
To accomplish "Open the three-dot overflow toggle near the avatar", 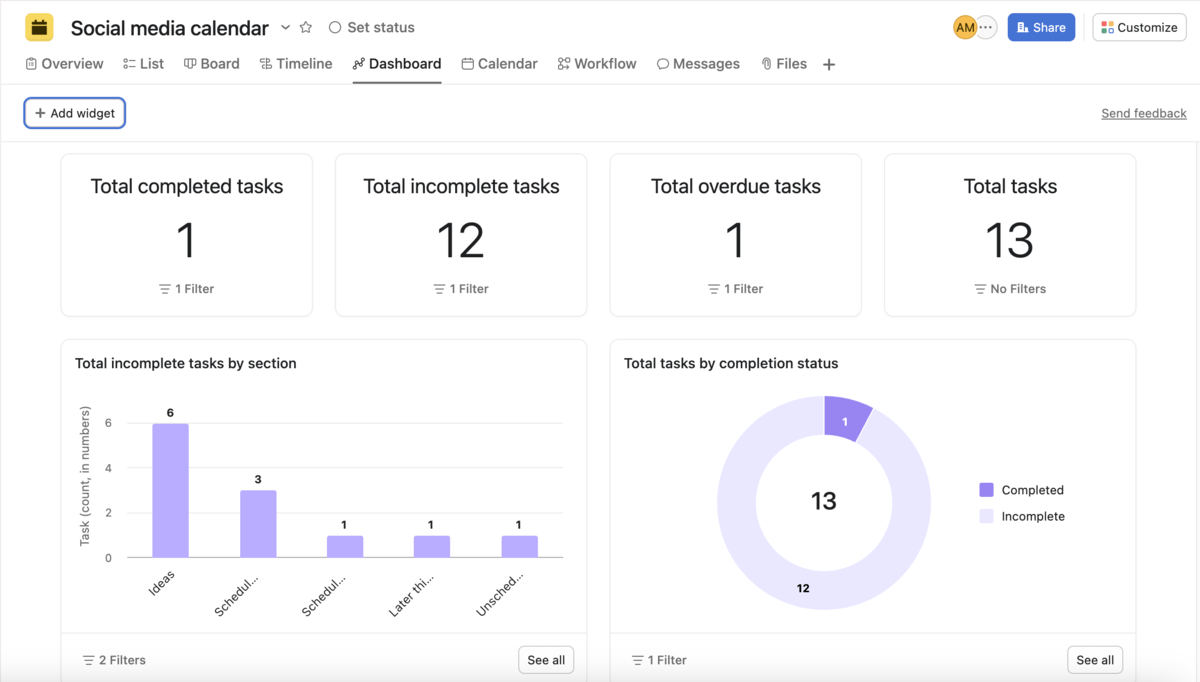I will (x=987, y=27).
